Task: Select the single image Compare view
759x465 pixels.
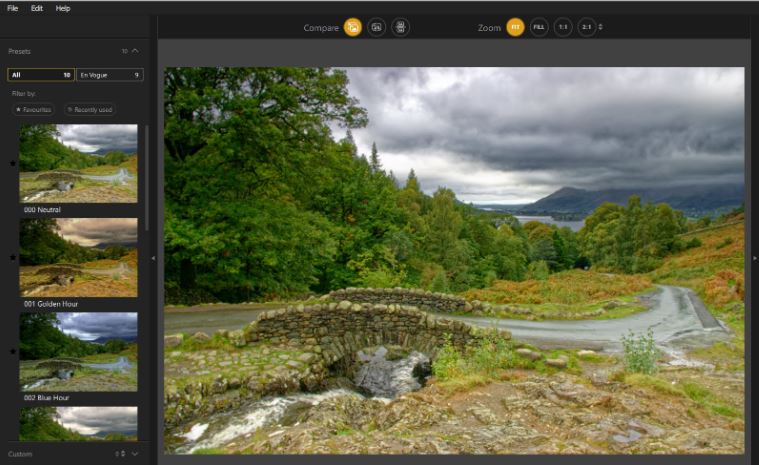Action: [x=353, y=27]
